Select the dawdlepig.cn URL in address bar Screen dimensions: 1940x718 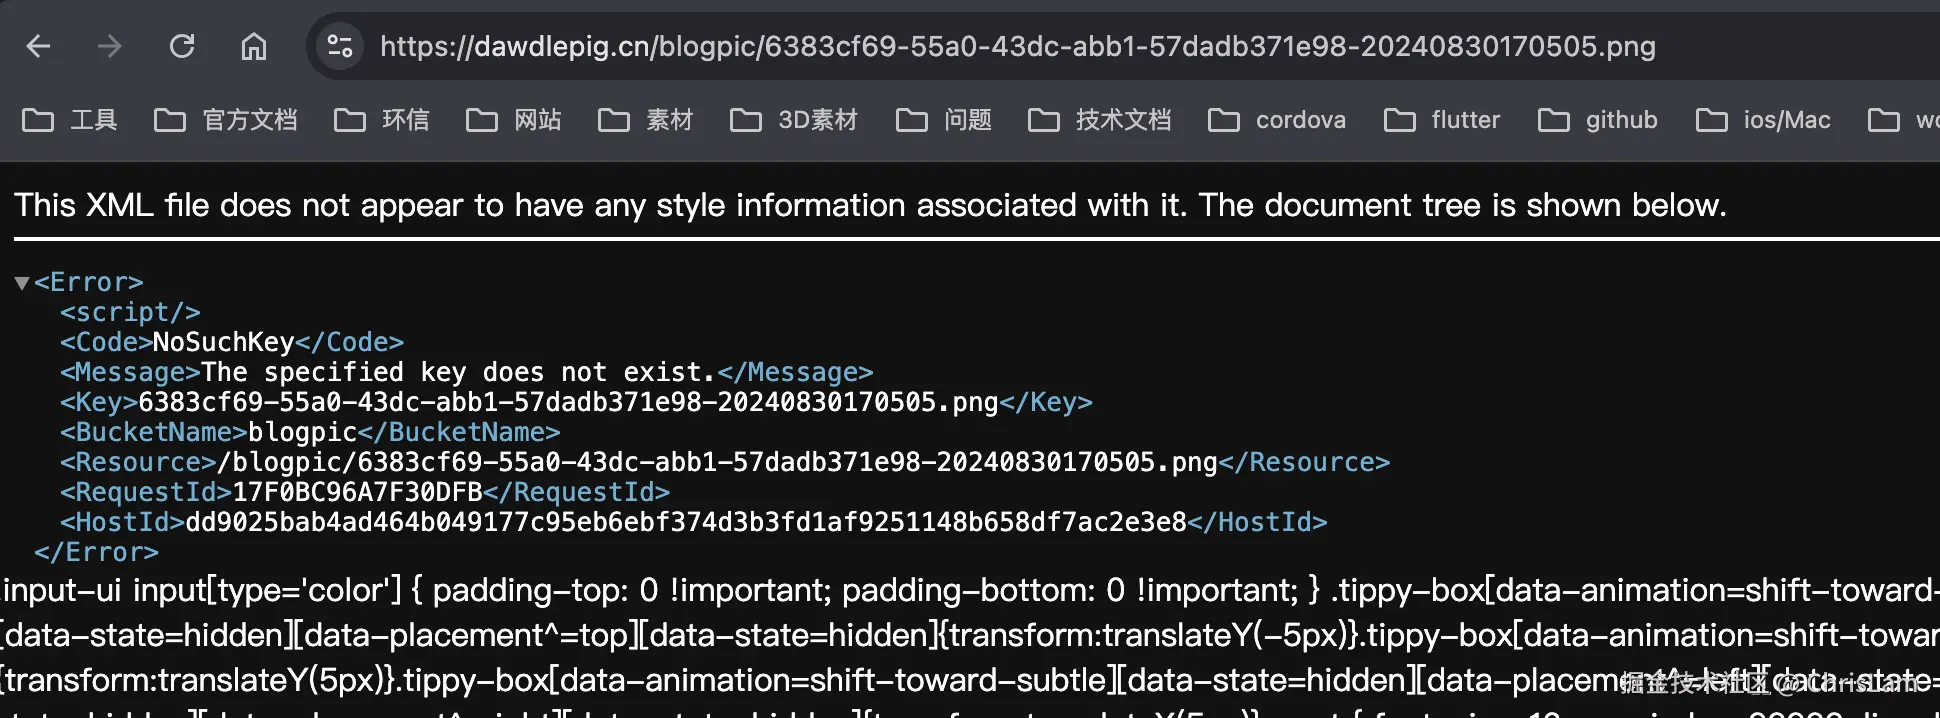1018,46
